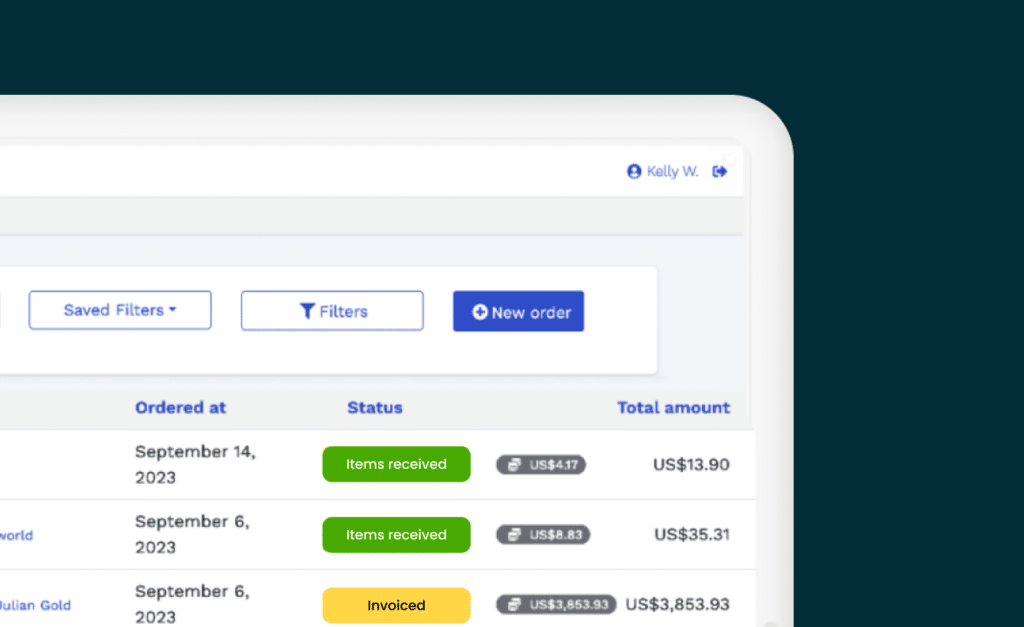
Task: Open the Julian Gold link
Action: tap(35, 605)
